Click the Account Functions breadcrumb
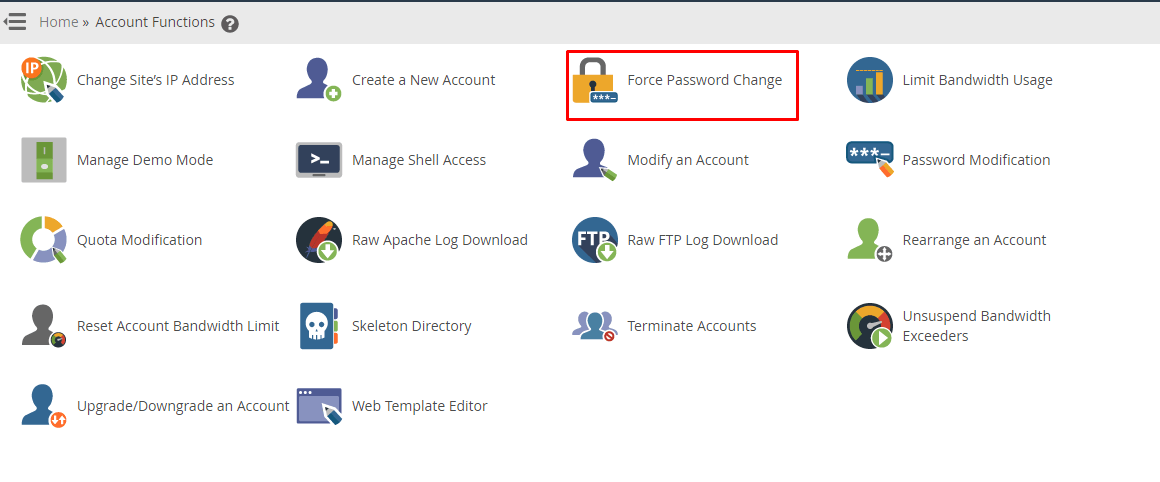 coord(155,22)
